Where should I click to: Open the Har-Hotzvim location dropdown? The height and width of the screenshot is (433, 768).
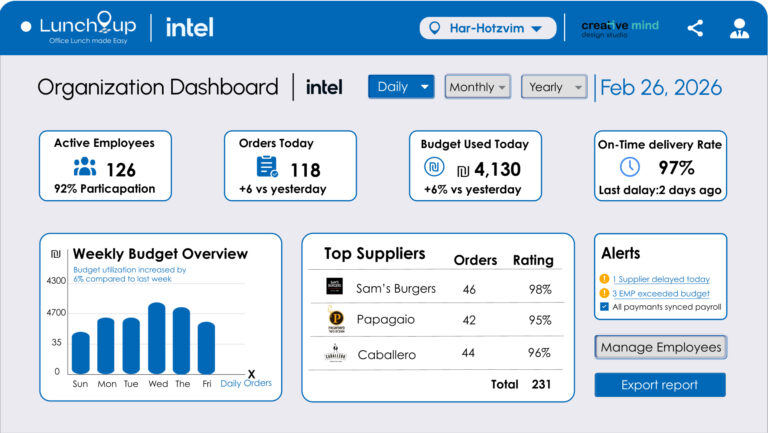[488, 28]
